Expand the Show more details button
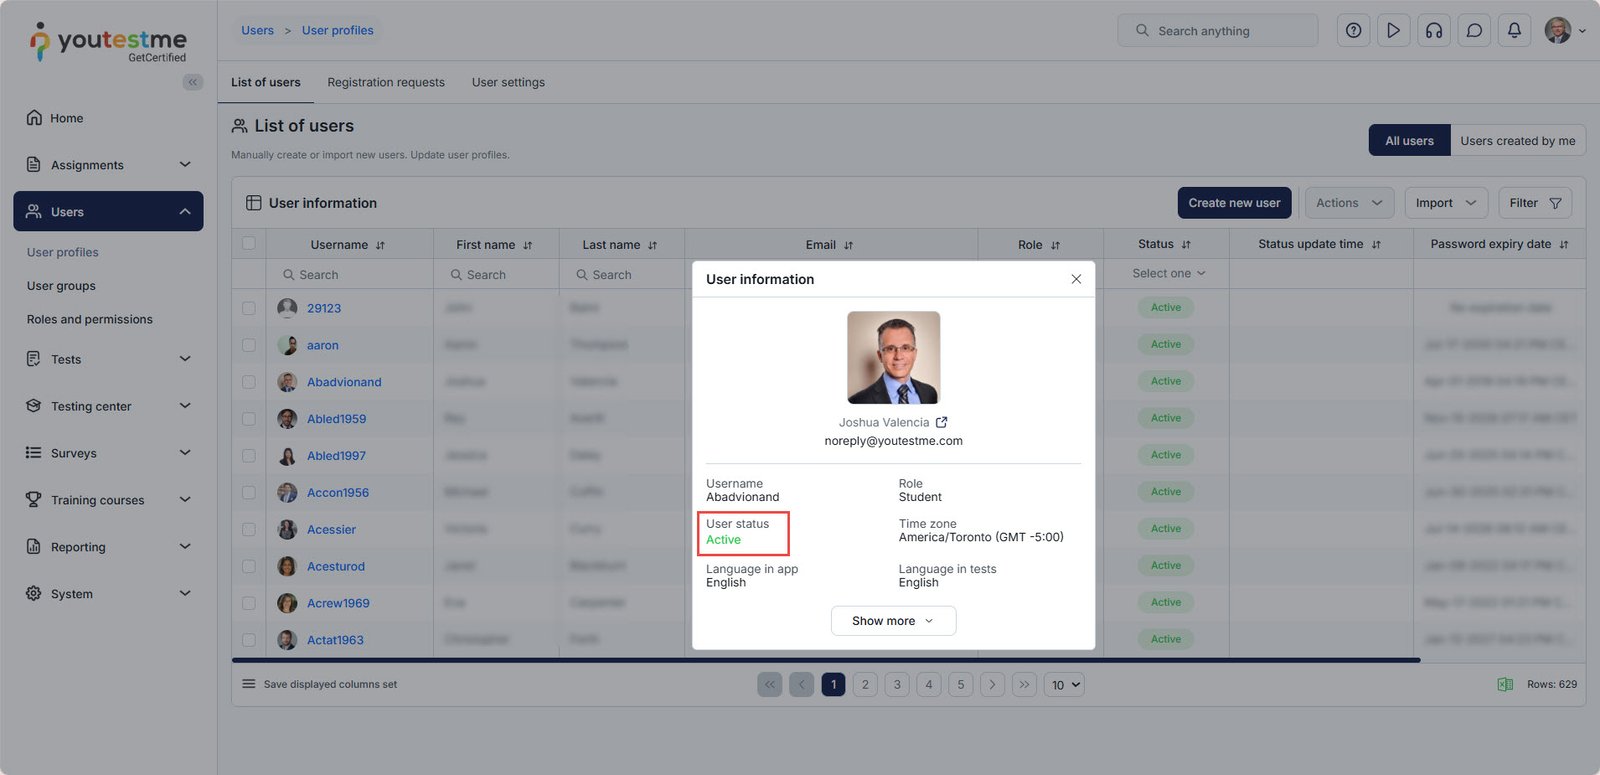 click(893, 621)
